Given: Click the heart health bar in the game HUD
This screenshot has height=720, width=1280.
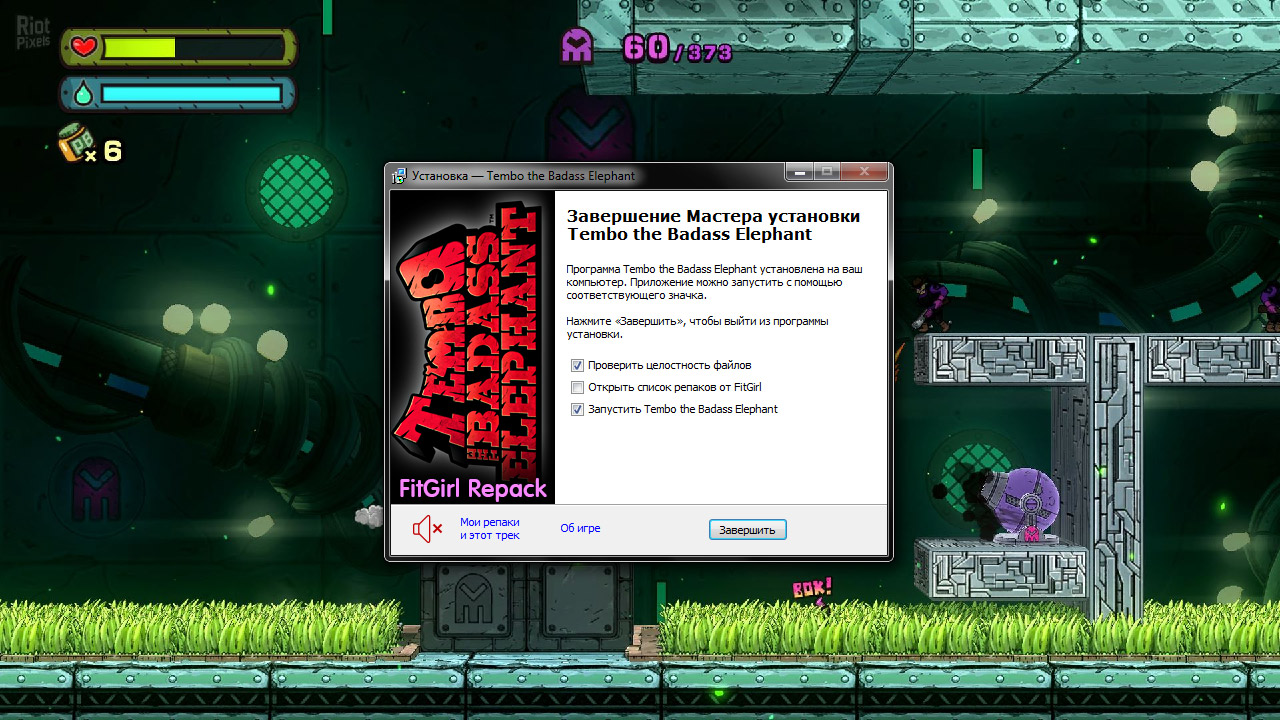Looking at the screenshot, I should [x=179, y=47].
